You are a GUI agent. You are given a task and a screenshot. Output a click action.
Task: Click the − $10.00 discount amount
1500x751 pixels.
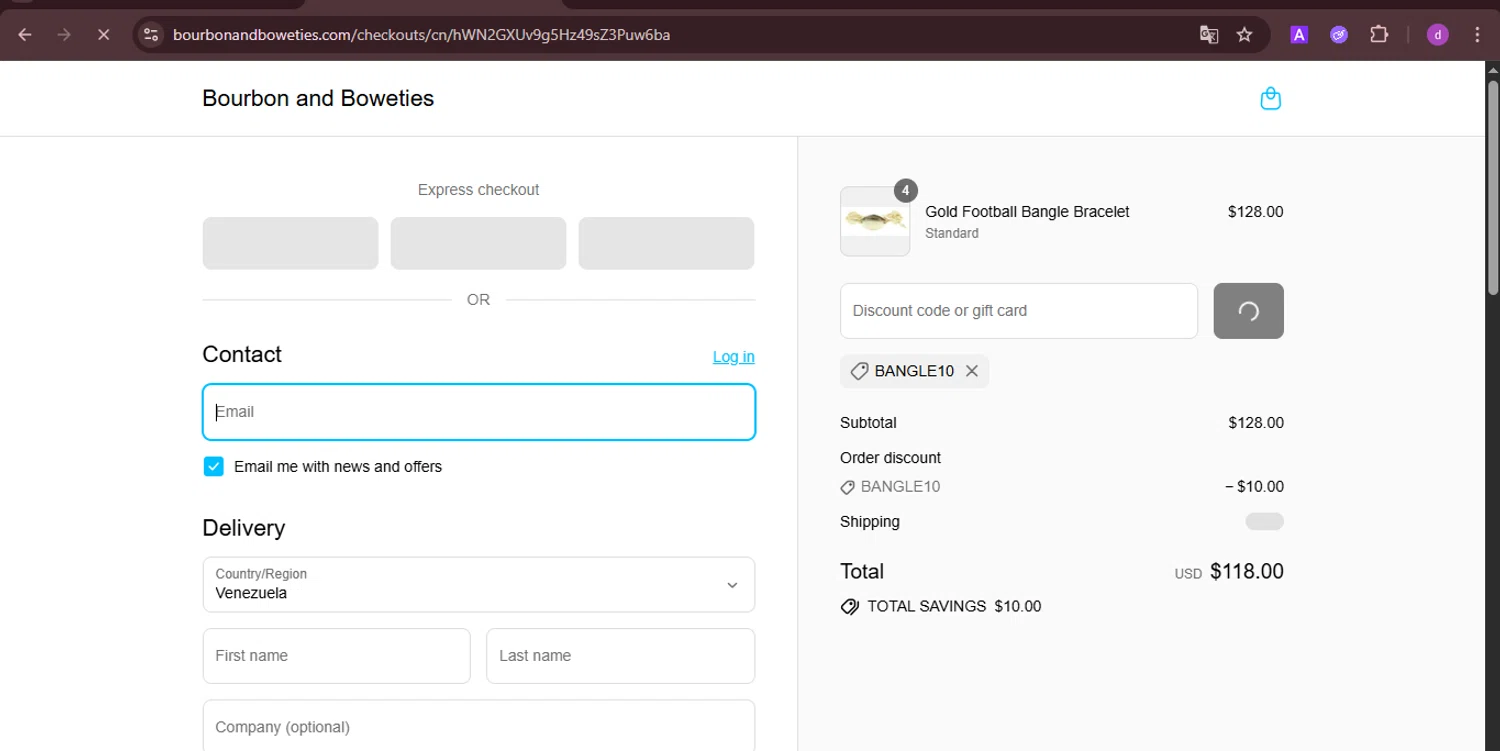[x=1254, y=487]
